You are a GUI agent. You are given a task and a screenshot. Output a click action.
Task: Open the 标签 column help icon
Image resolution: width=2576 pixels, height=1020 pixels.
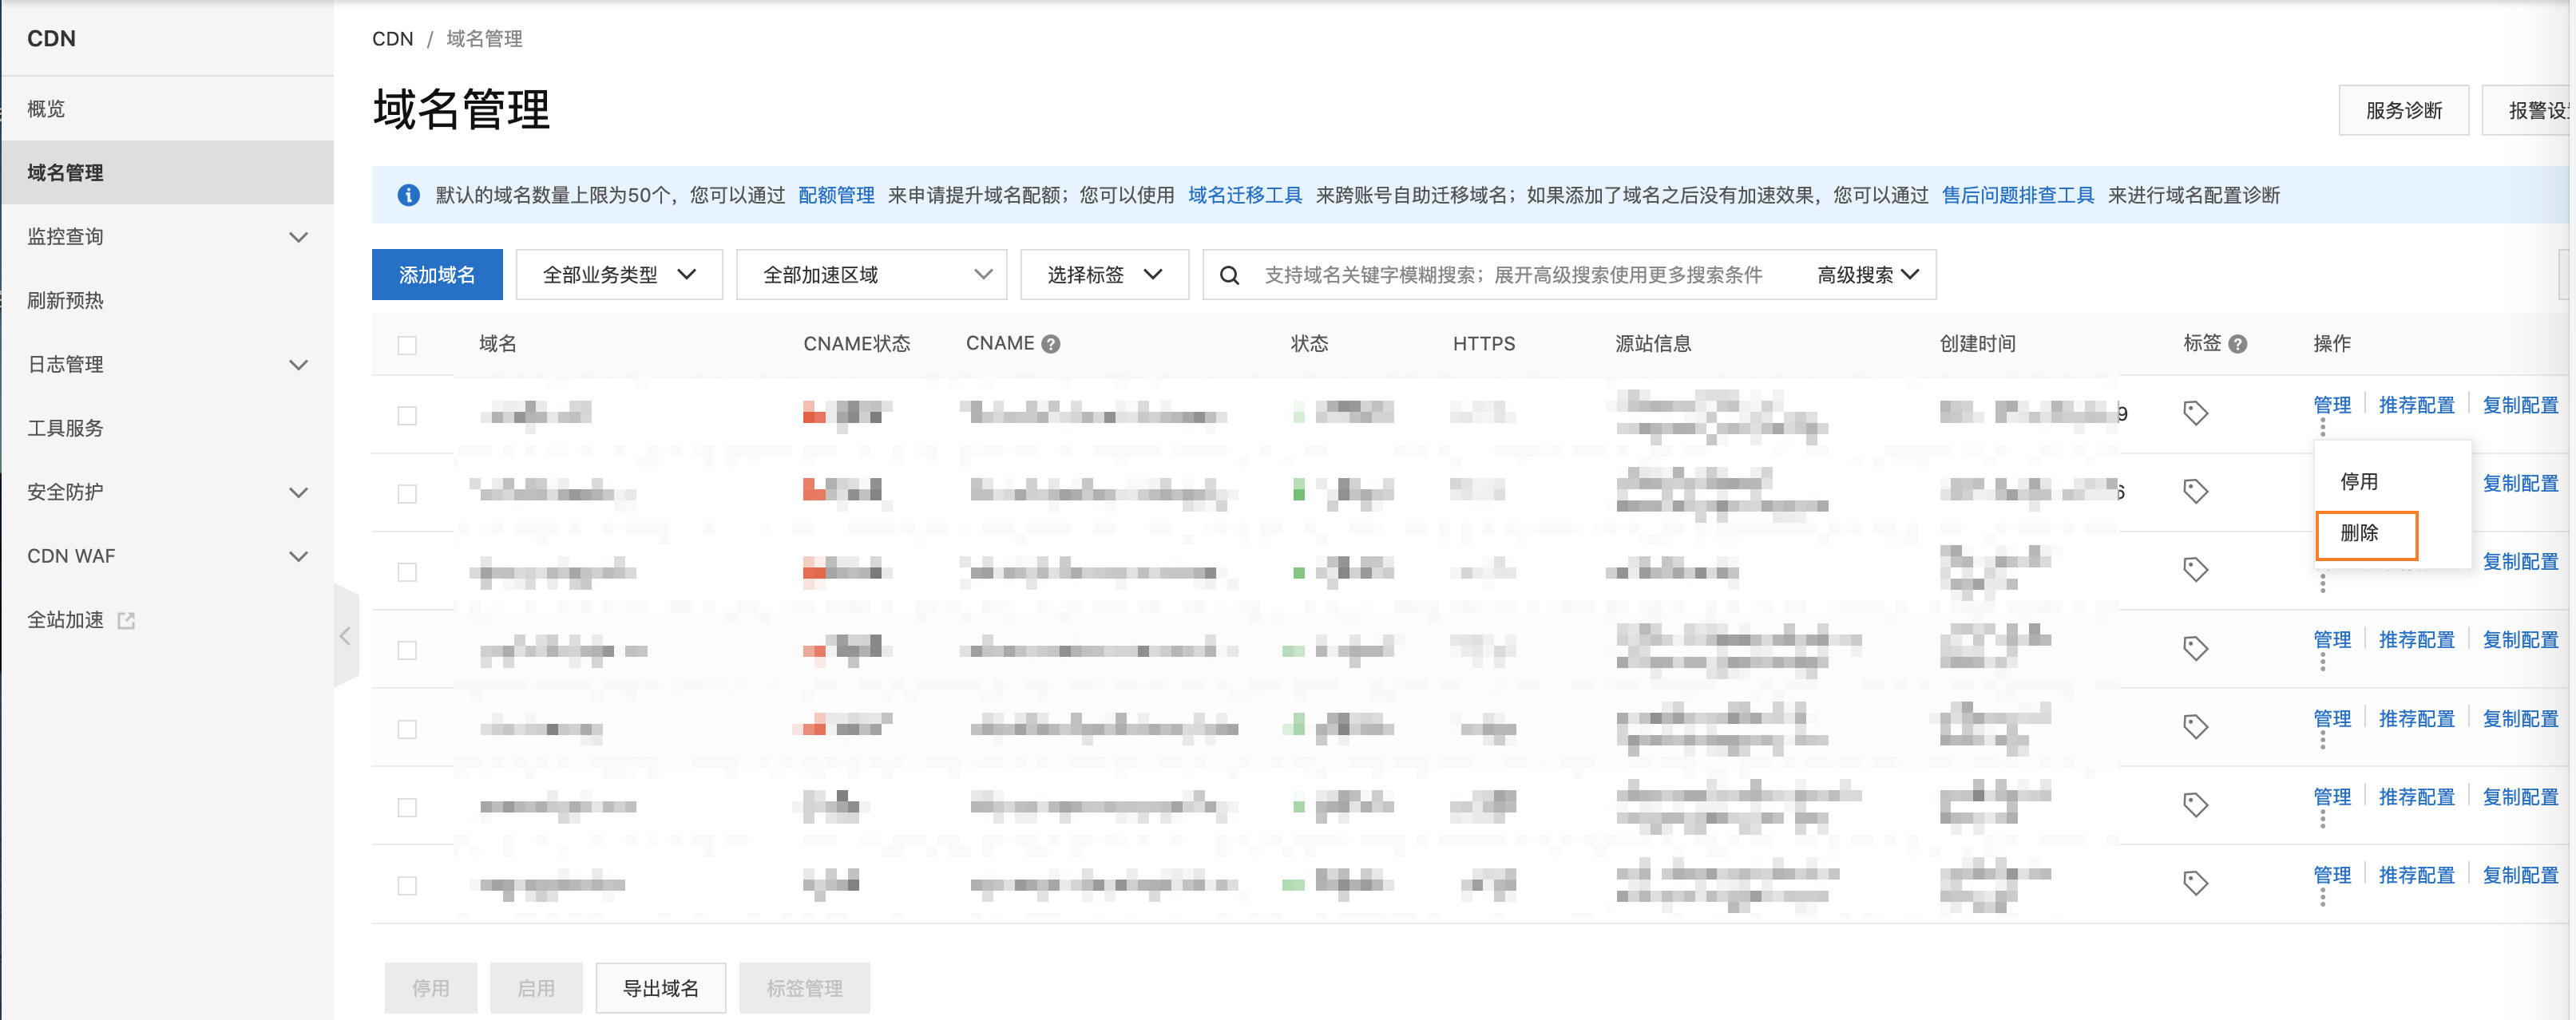[x=2238, y=344]
